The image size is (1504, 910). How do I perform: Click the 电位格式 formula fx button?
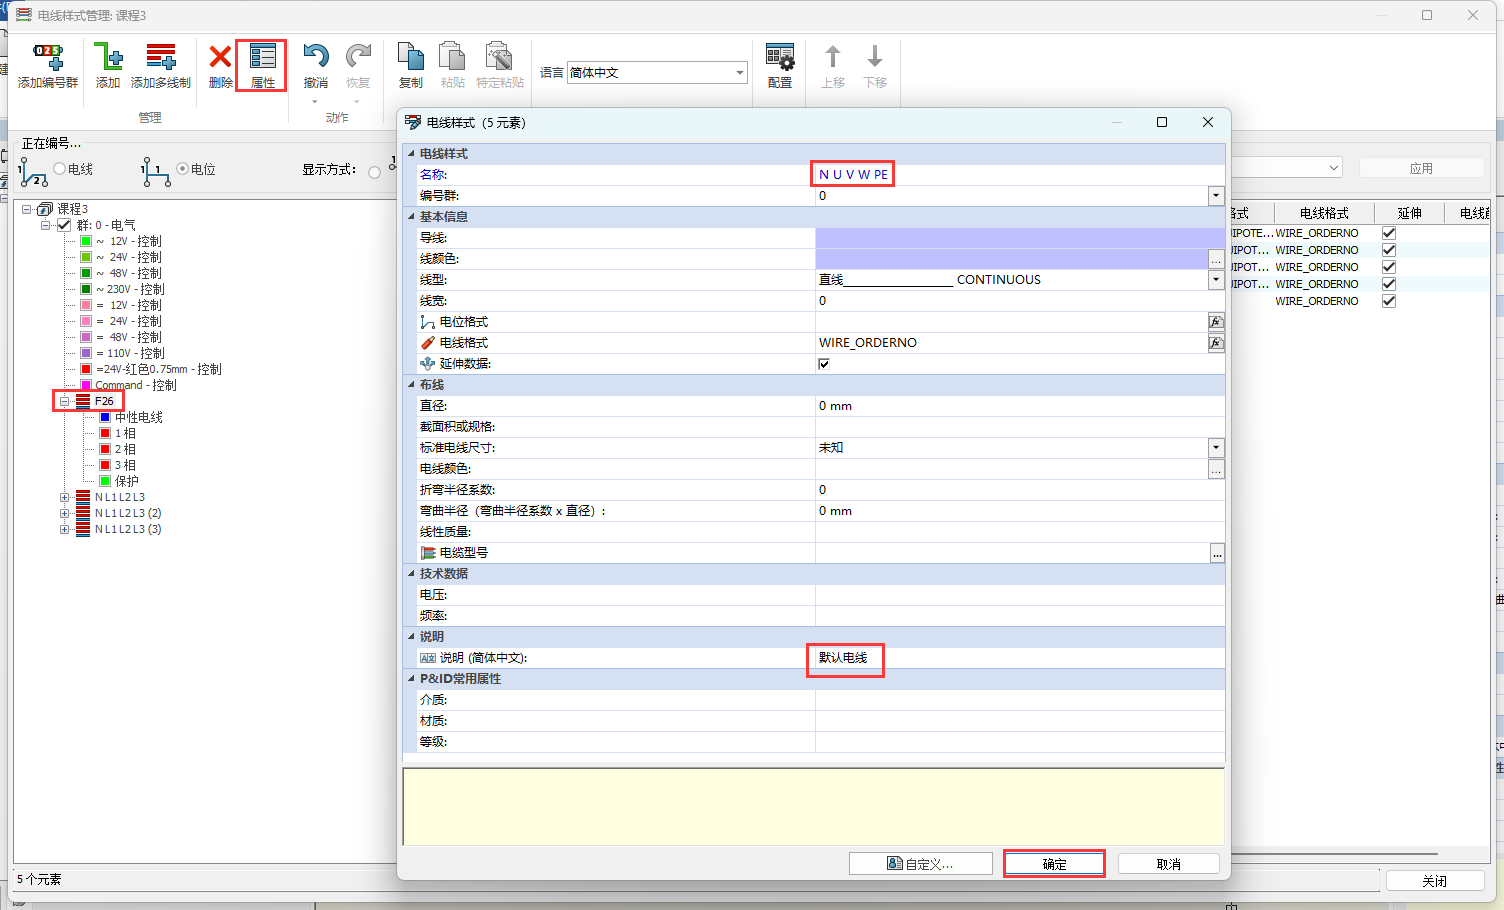tap(1216, 322)
